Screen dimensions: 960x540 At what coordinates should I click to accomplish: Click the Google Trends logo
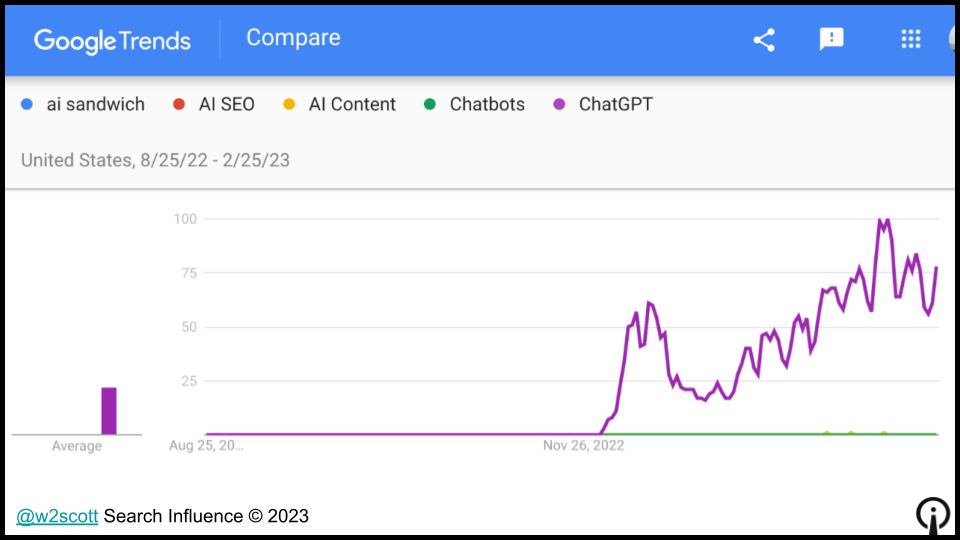(112, 40)
